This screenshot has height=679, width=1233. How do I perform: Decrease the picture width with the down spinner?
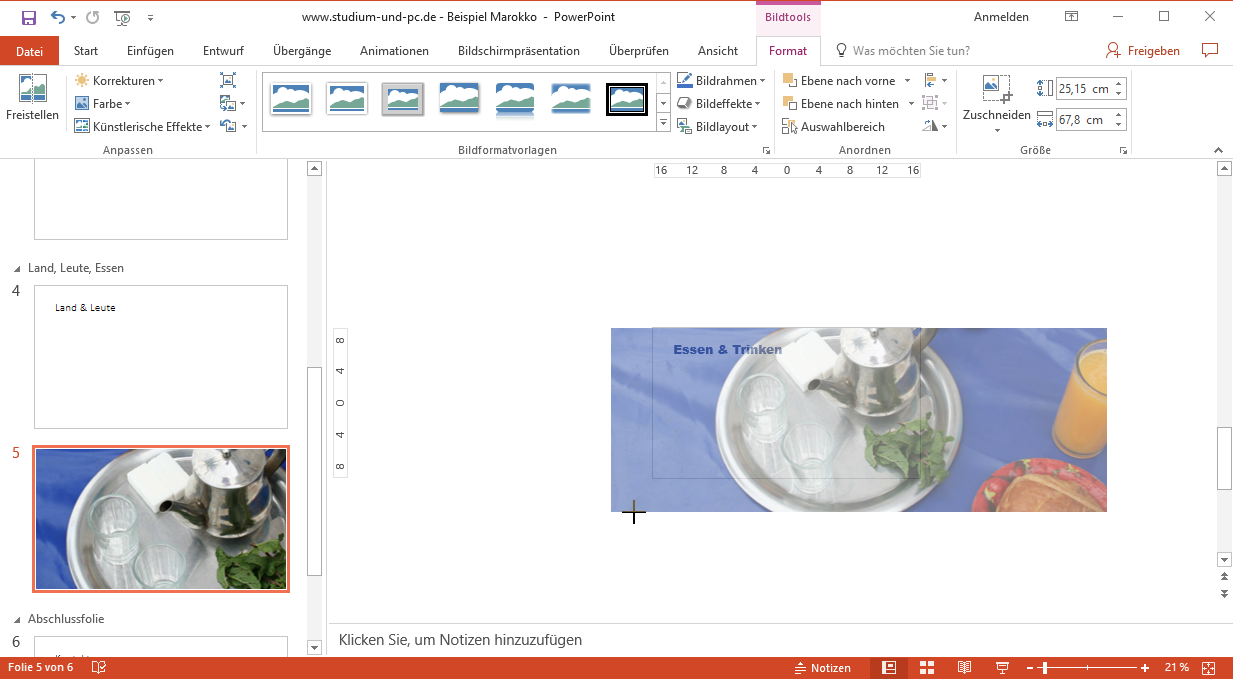1119,125
